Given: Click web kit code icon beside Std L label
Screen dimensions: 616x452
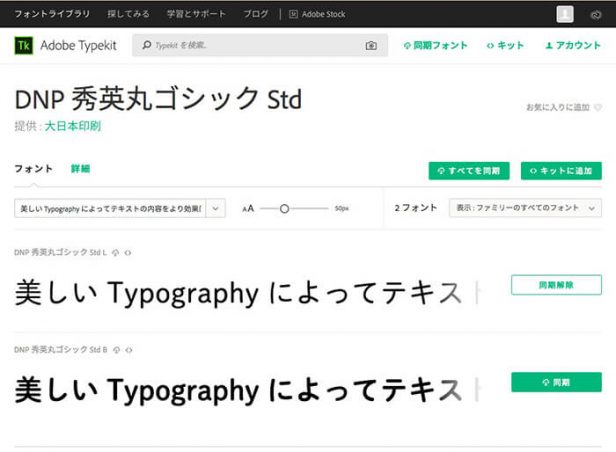Looking at the screenshot, I should [x=128, y=253].
